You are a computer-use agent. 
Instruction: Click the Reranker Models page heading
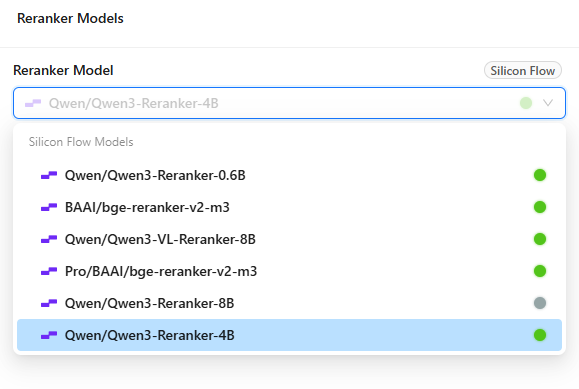click(x=70, y=18)
